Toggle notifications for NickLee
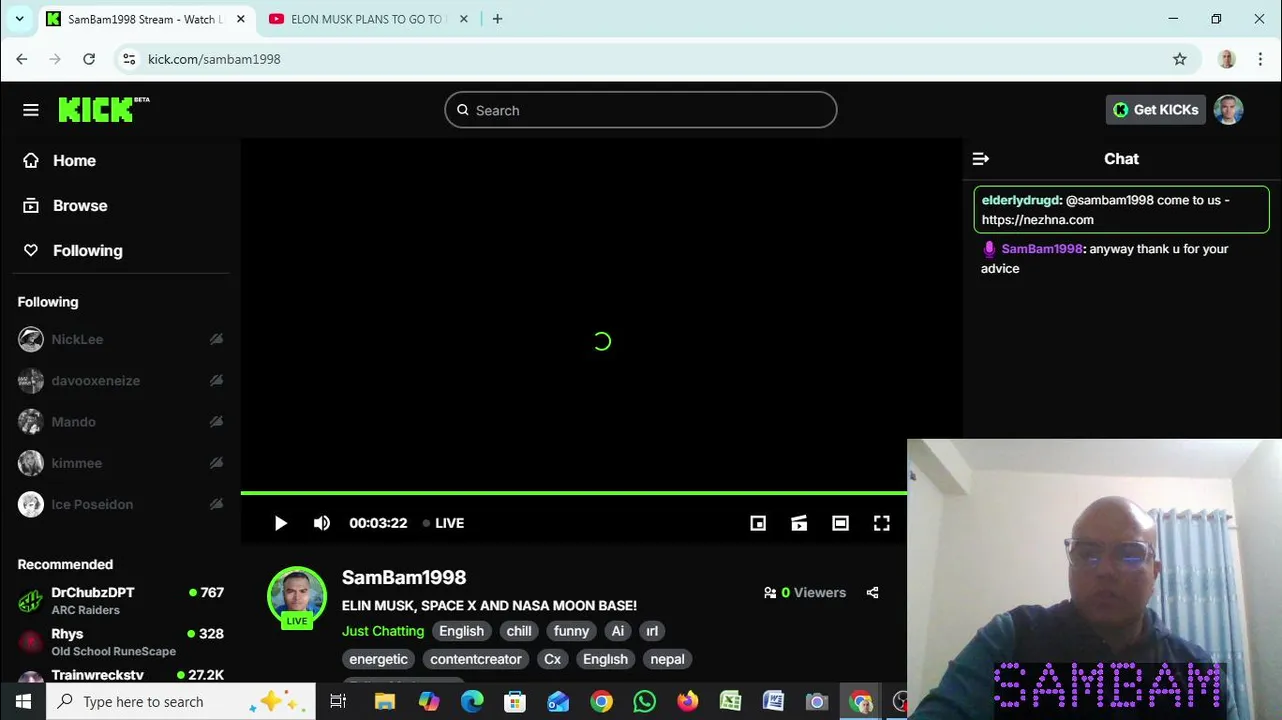Screen dimensions: 1282x720 (x=216, y=340)
